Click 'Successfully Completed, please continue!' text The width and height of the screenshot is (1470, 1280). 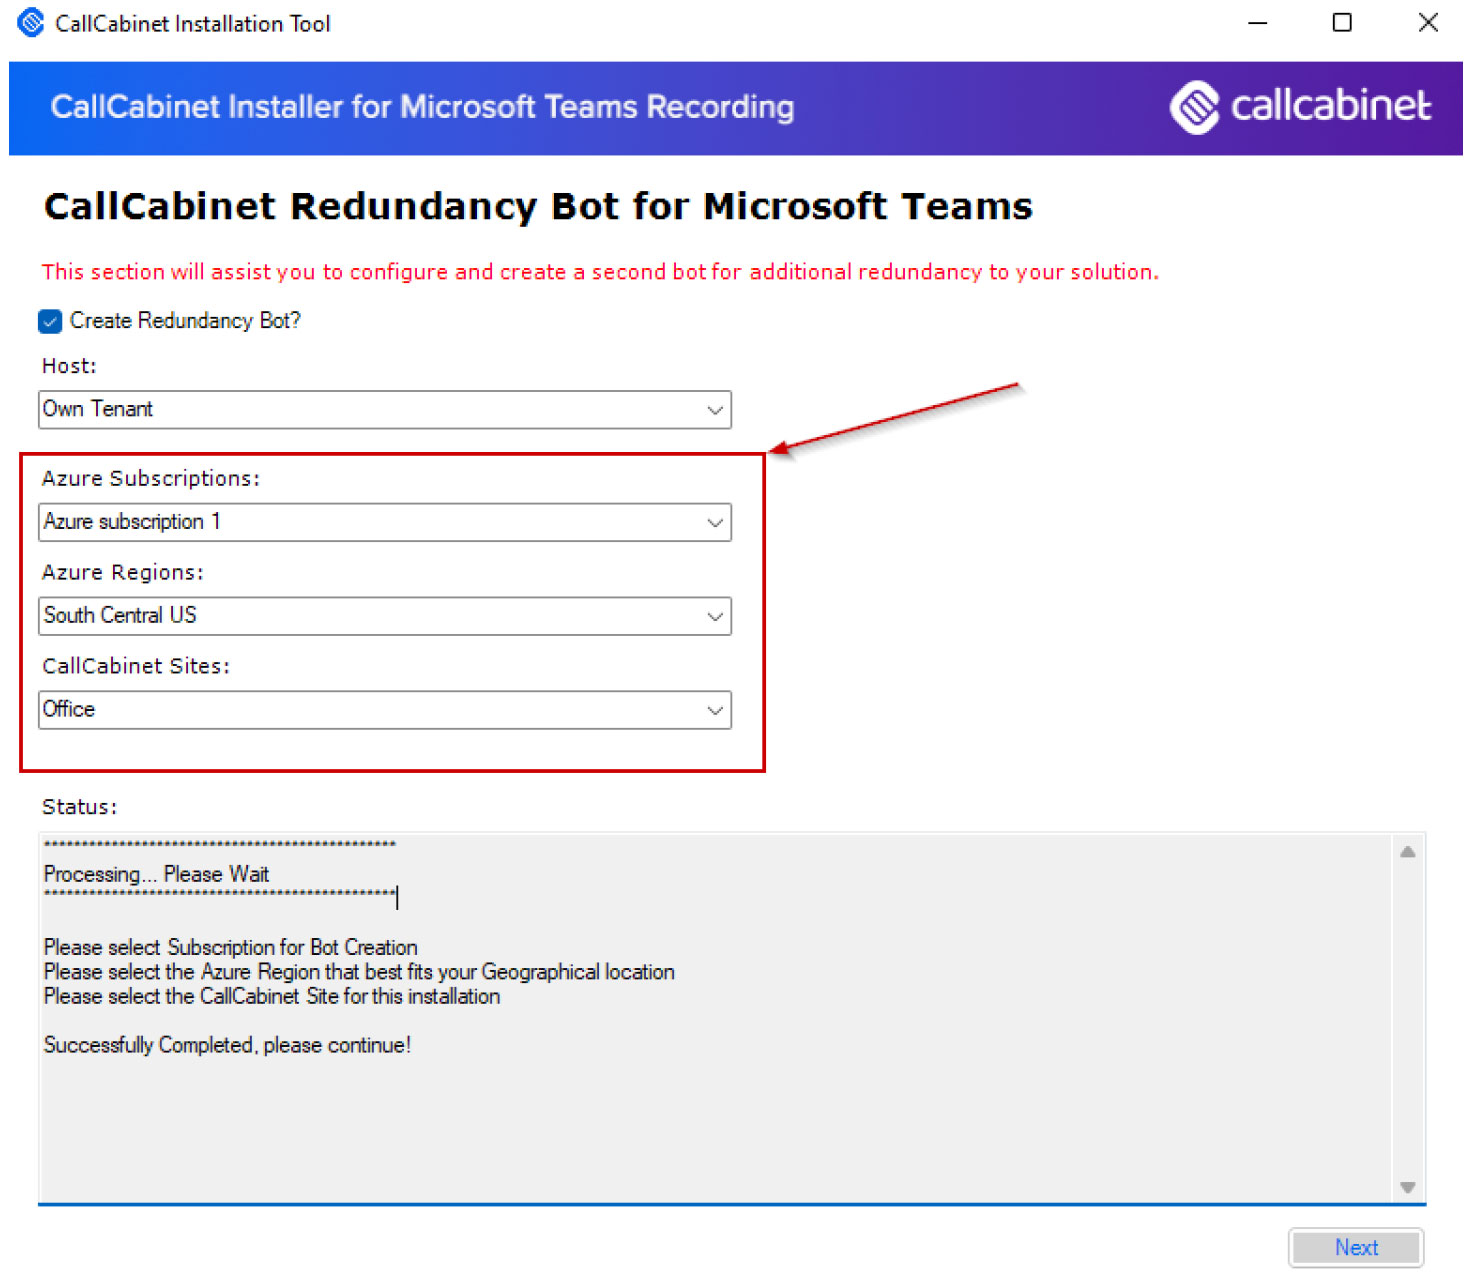pyautogui.click(x=227, y=1045)
